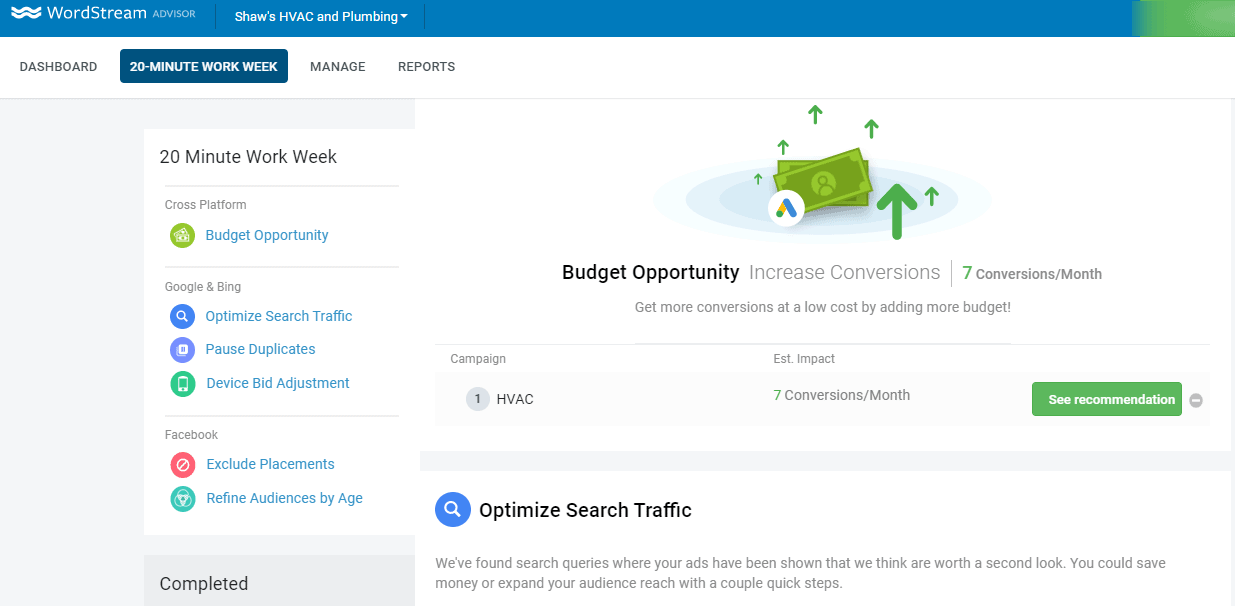Switch to the Reports tab

[426, 67]
